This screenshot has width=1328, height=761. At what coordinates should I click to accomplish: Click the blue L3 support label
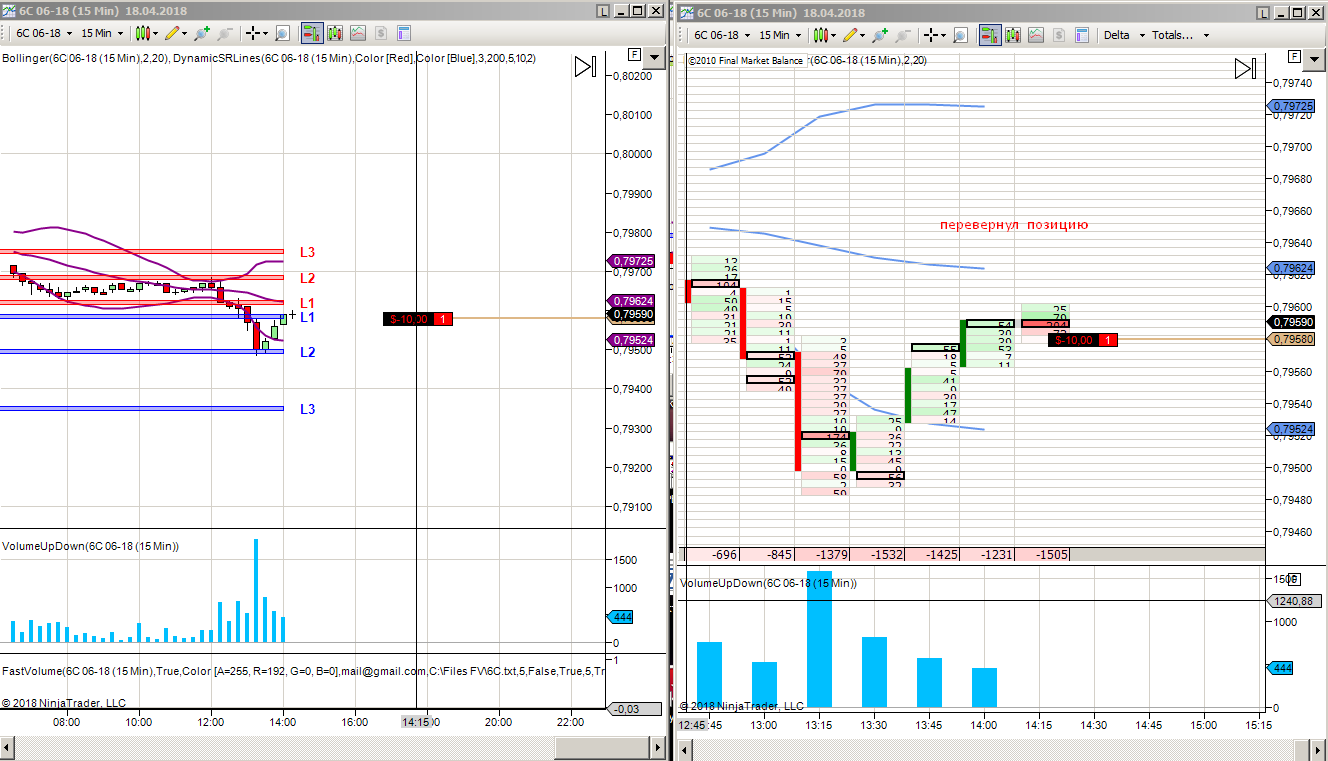pos(307,409)
